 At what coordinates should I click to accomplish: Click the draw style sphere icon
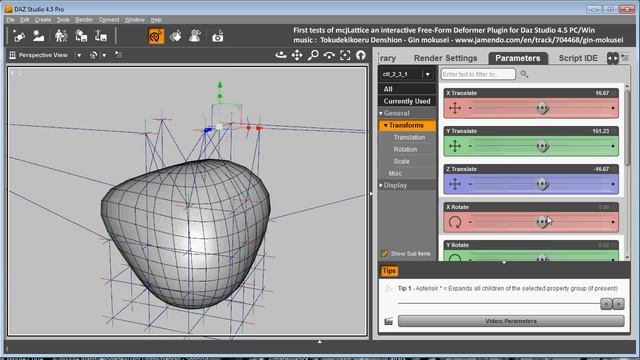pos(93,55)
